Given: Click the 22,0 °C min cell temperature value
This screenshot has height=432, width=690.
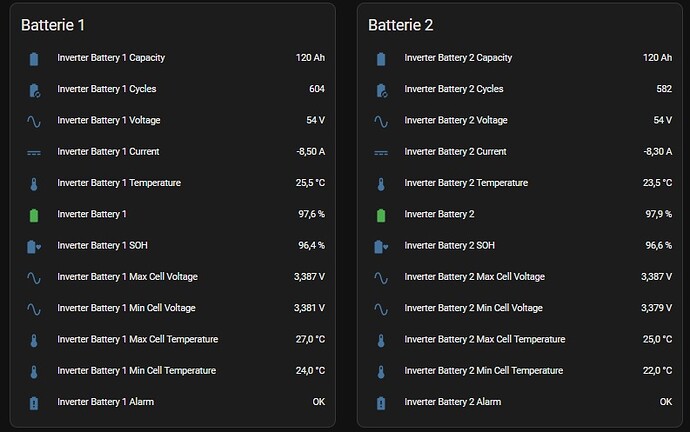Looking at the screenshot, I should pyautogui.click(x=657, y=370).
